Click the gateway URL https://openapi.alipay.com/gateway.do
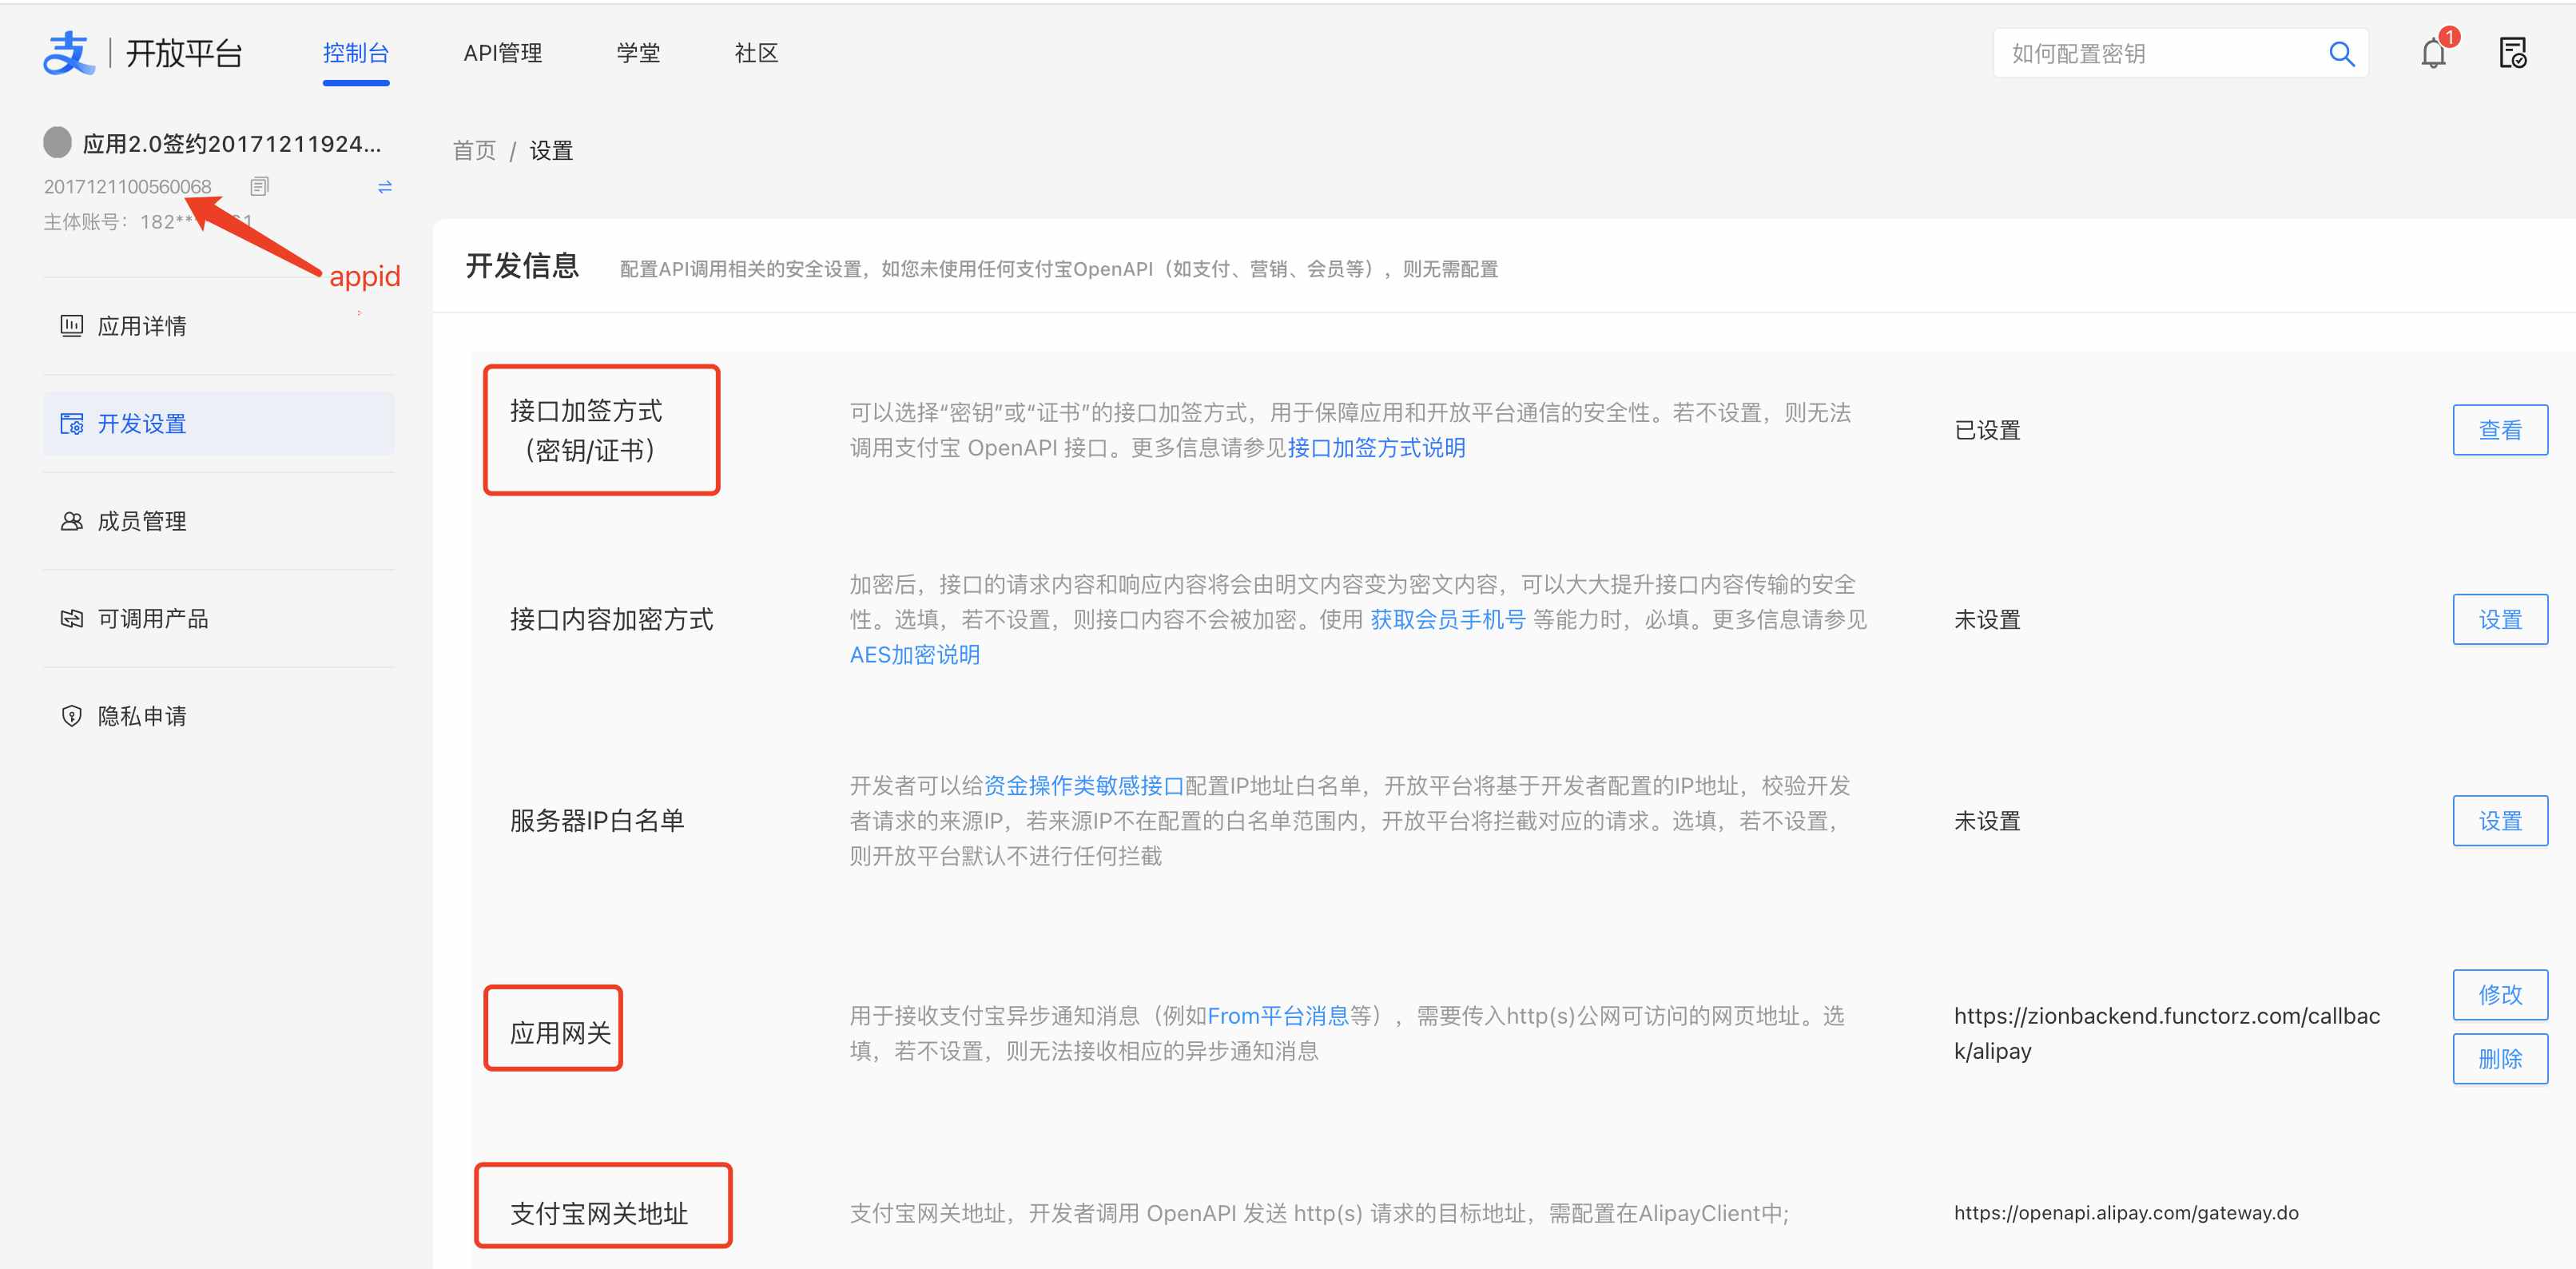Screen dimensions: 2576x1269 pos(2126,1213)
